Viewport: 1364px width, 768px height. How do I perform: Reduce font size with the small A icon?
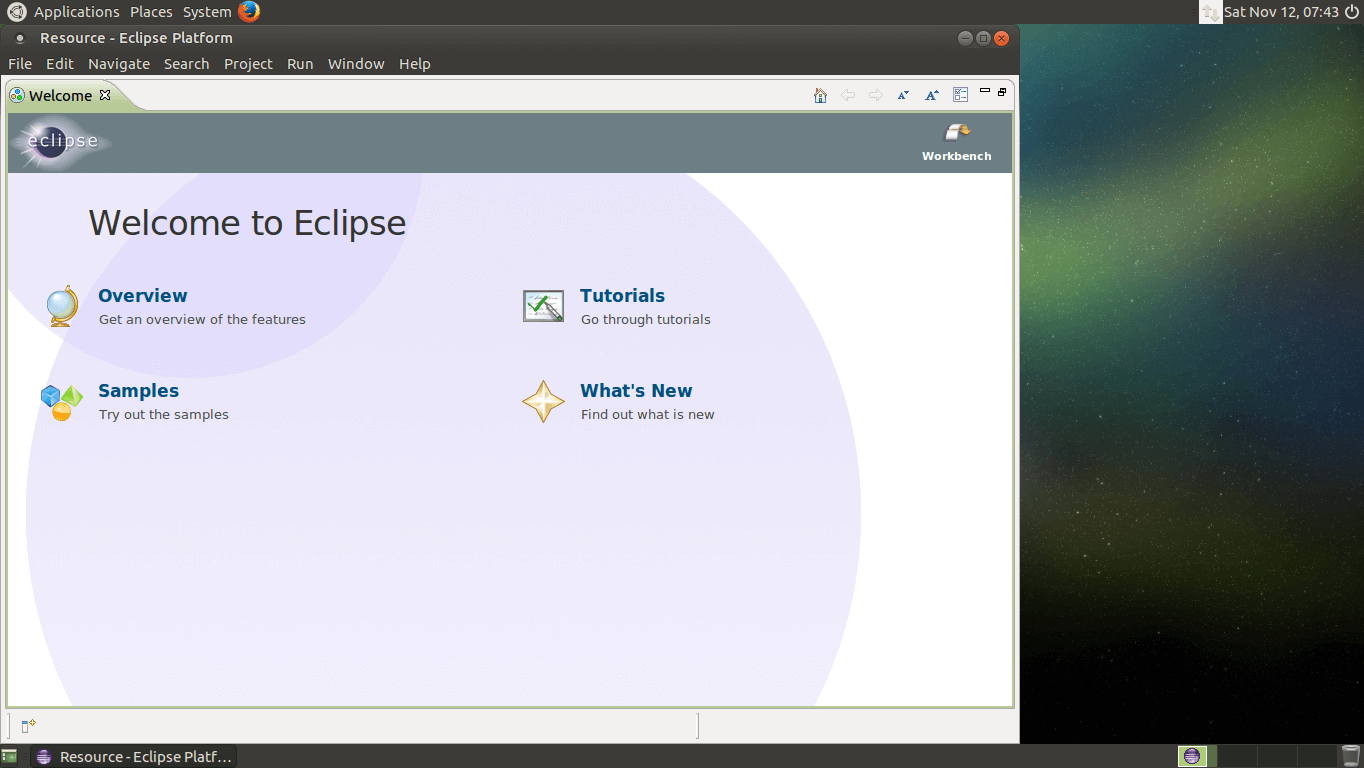(903, 95)
